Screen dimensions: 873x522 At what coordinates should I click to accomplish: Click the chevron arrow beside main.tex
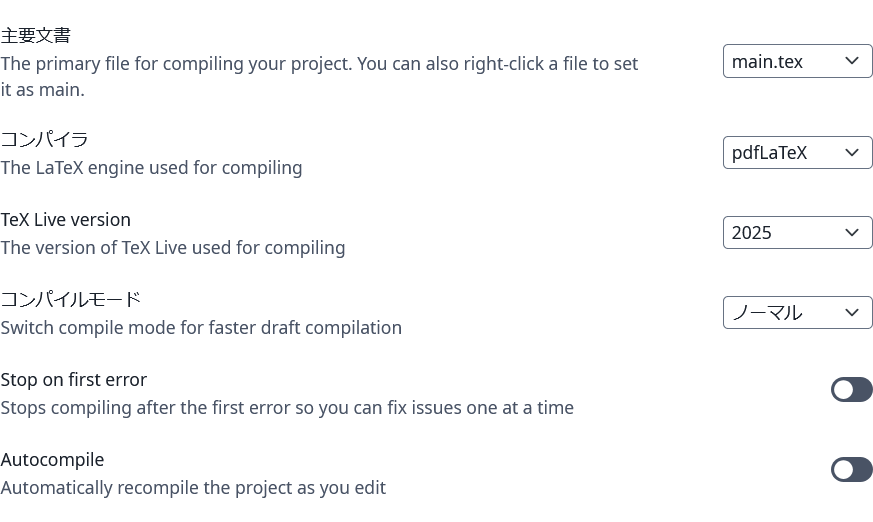coord(852,62)
